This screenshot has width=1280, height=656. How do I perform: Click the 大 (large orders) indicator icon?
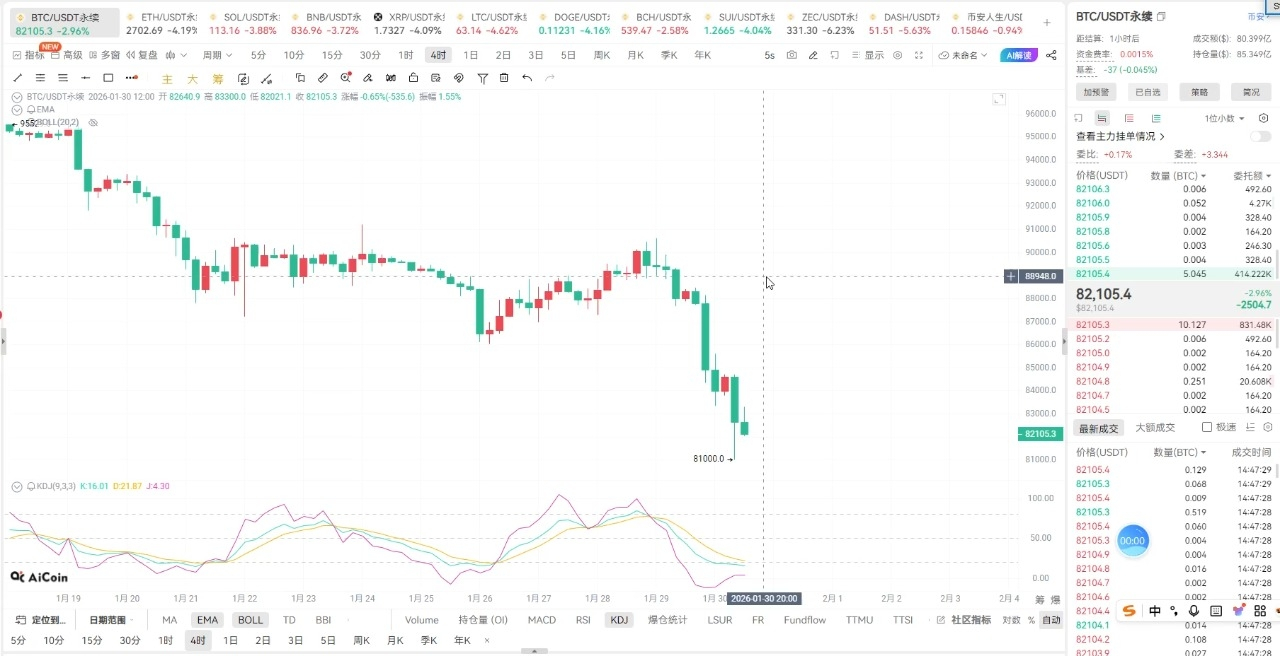click(192, 79)
